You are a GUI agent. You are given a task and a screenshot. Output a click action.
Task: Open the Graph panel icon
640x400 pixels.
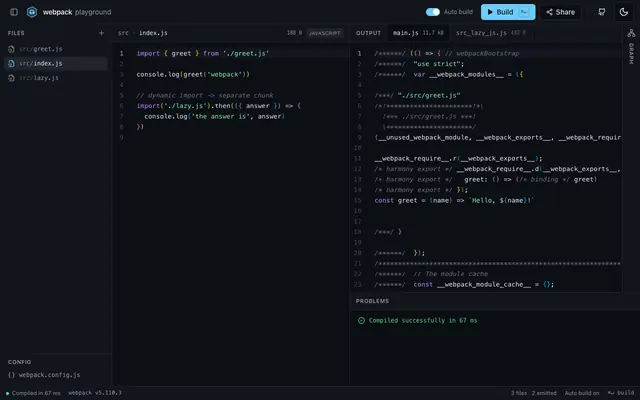coord(631,33)
